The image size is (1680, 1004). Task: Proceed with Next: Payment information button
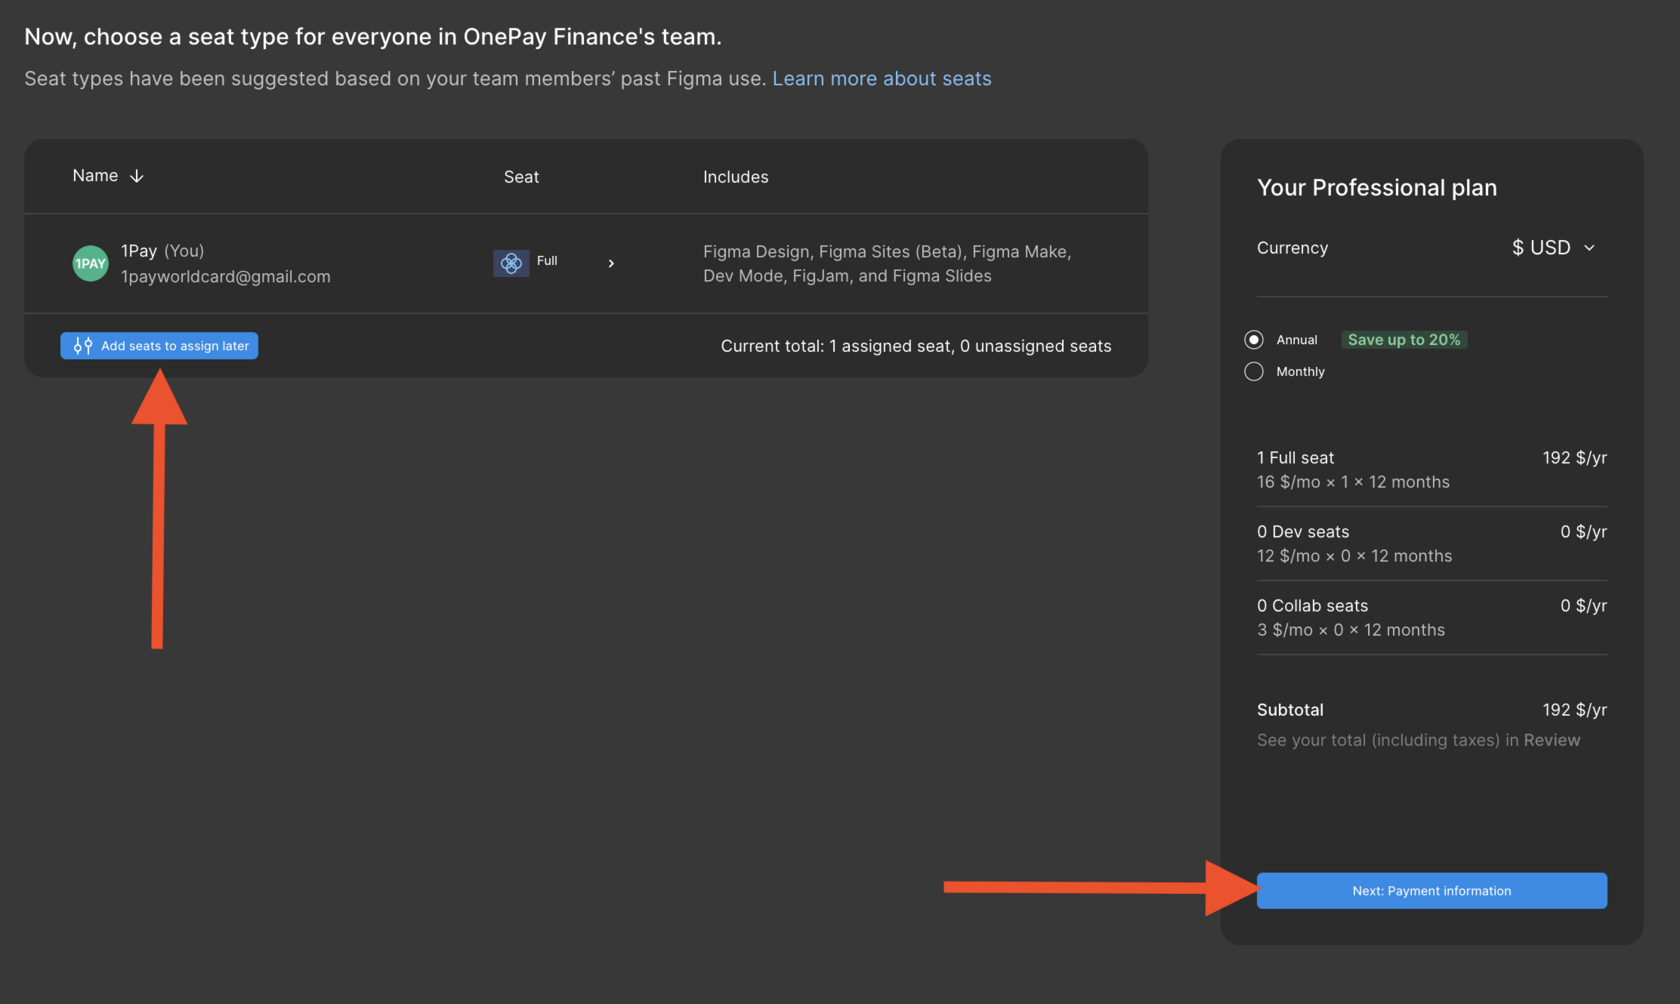(1431, 891)
